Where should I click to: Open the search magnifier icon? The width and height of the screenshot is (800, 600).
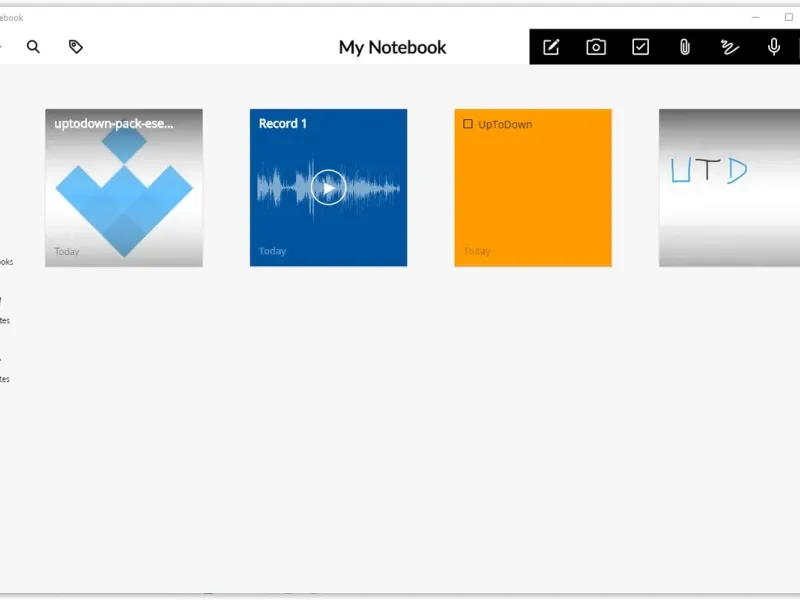tap(33, 47)
